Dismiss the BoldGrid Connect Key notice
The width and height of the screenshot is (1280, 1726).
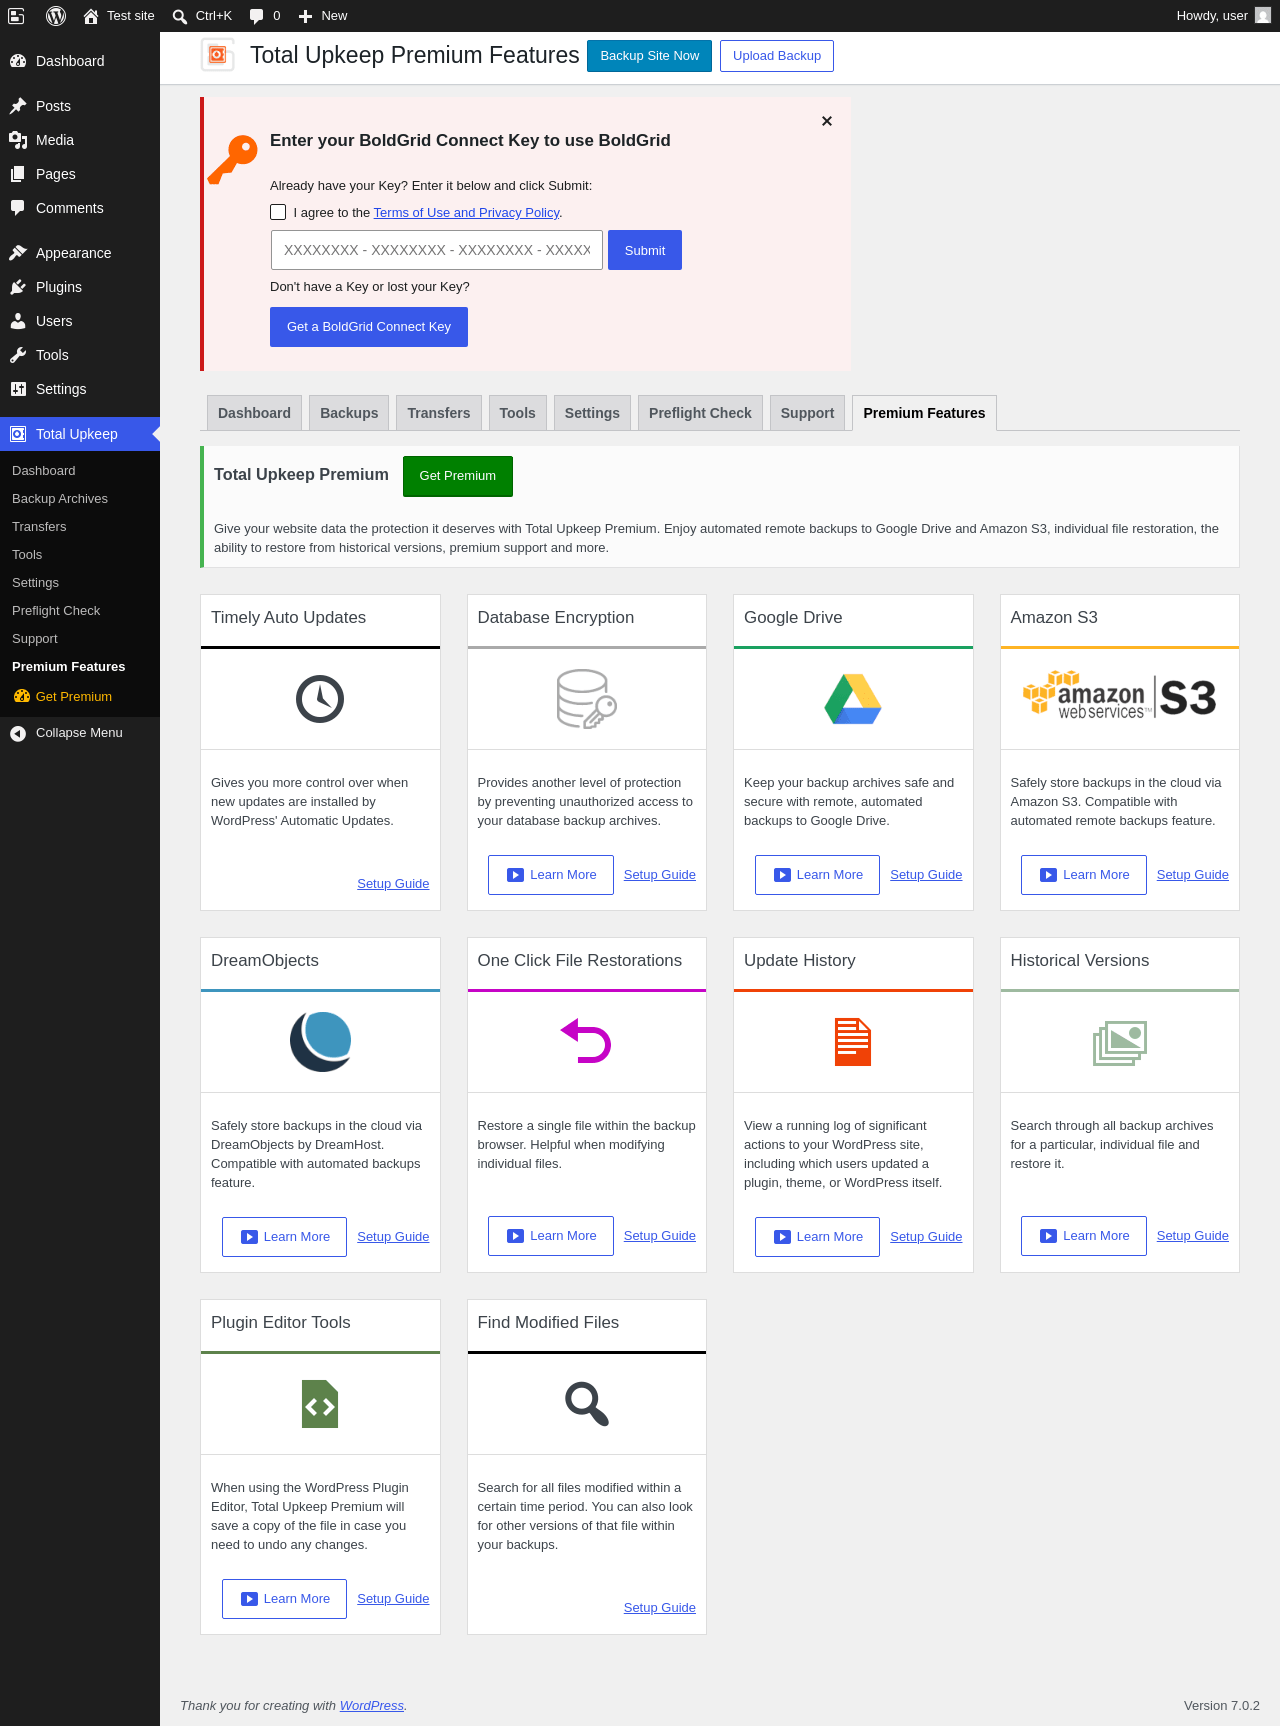pyautogui.click(x=827, y=121)
